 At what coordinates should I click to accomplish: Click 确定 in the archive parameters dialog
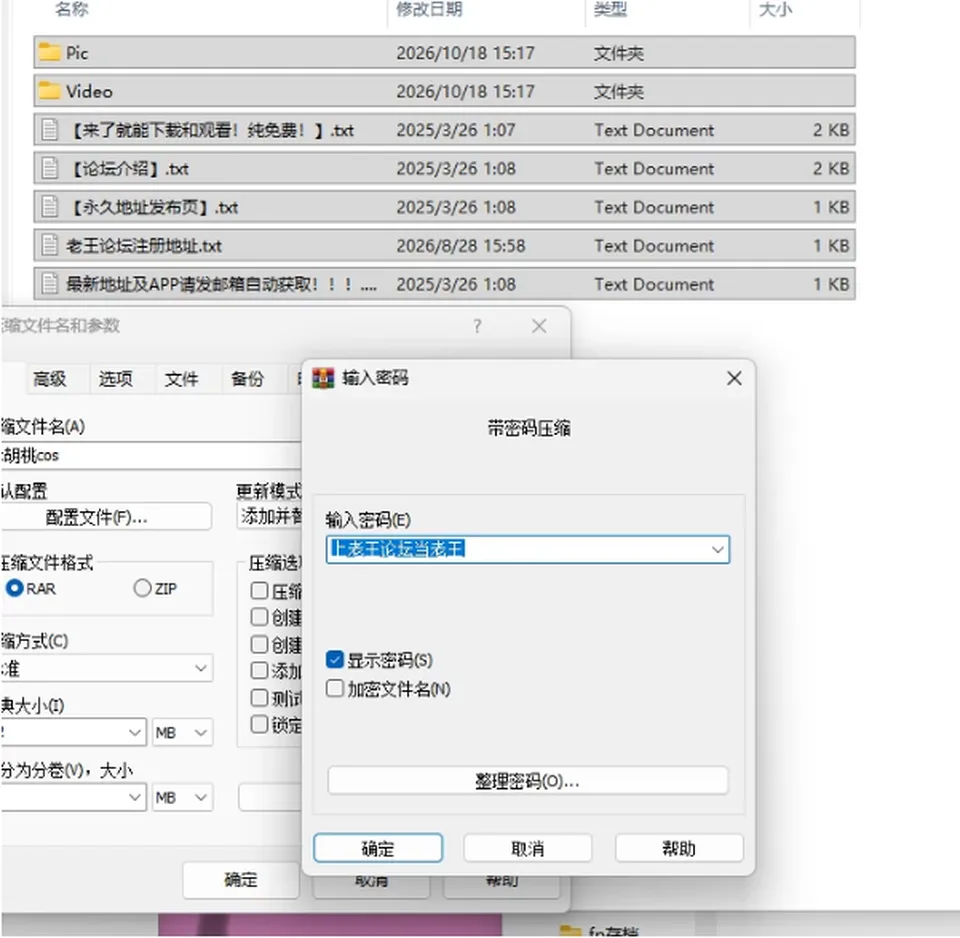[x=241, y=880]
